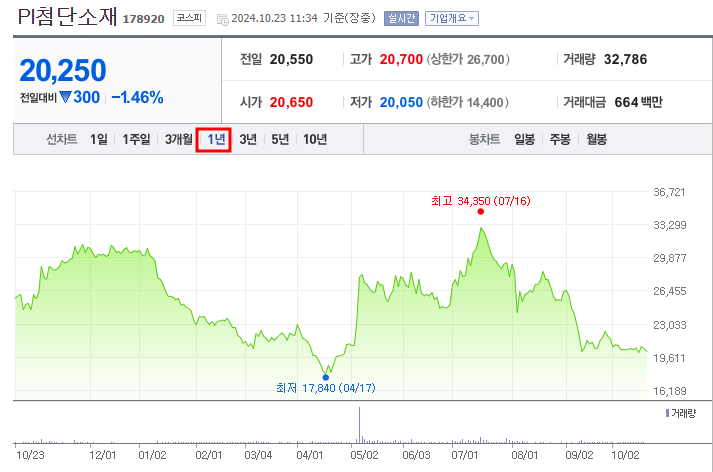The width and height of the screenshot is (713, 472).
Task: Click the tallest volume bar near 05/02
Action: tap(359, 425)
